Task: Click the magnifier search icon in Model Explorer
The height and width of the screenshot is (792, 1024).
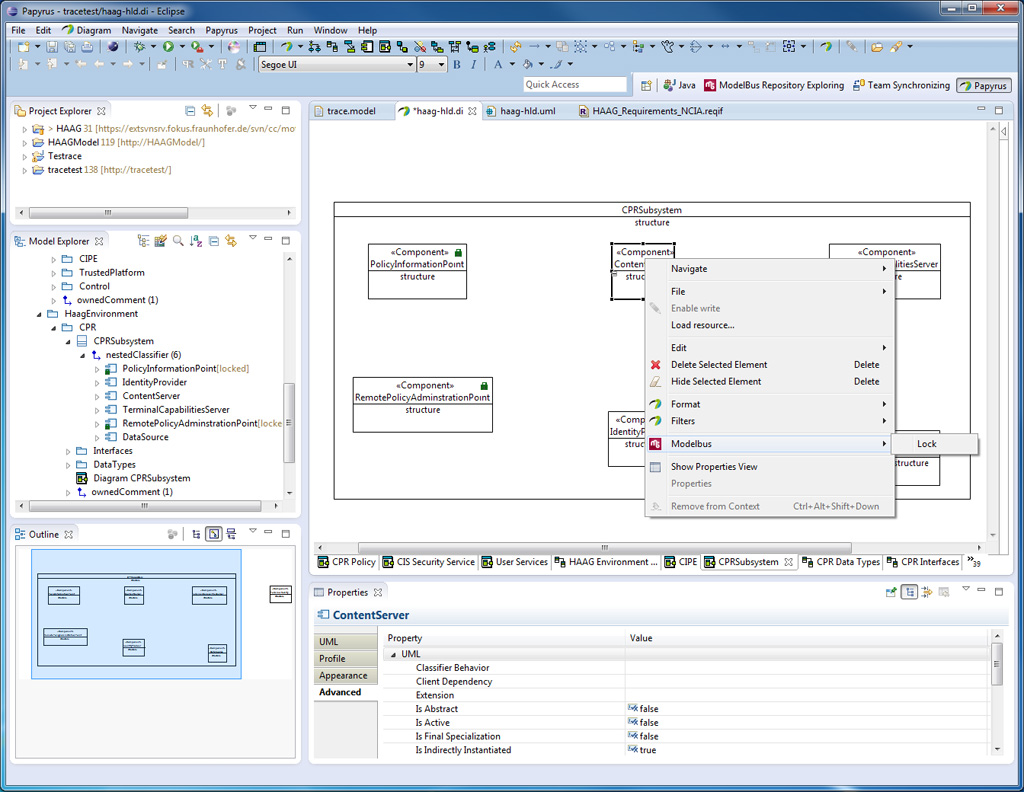Action: (178, 241)
